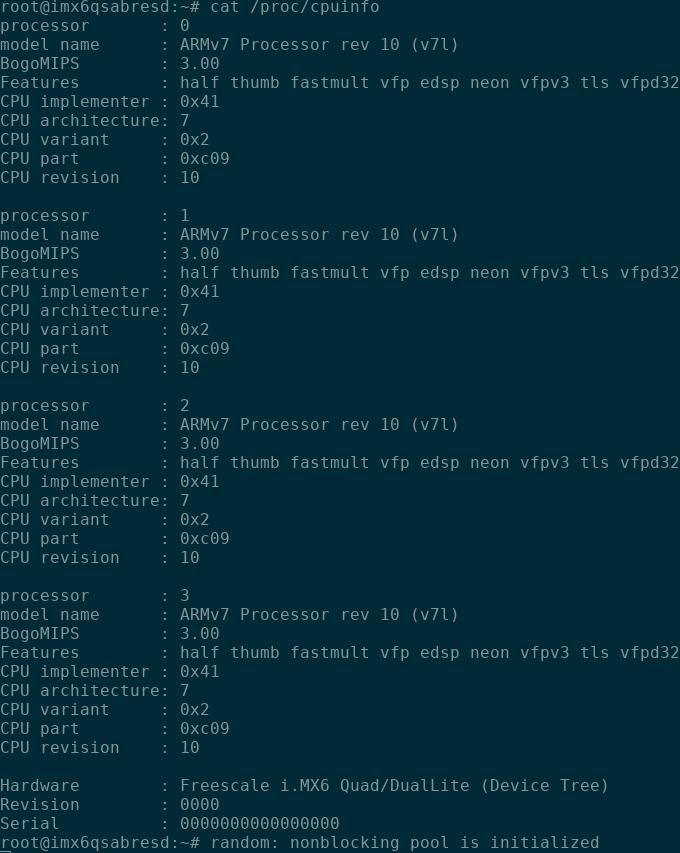Click the BogoMIPS 3.00 value for processor 1
The image size is (680, 853).
pyautogui.click(x=199, y=254)
